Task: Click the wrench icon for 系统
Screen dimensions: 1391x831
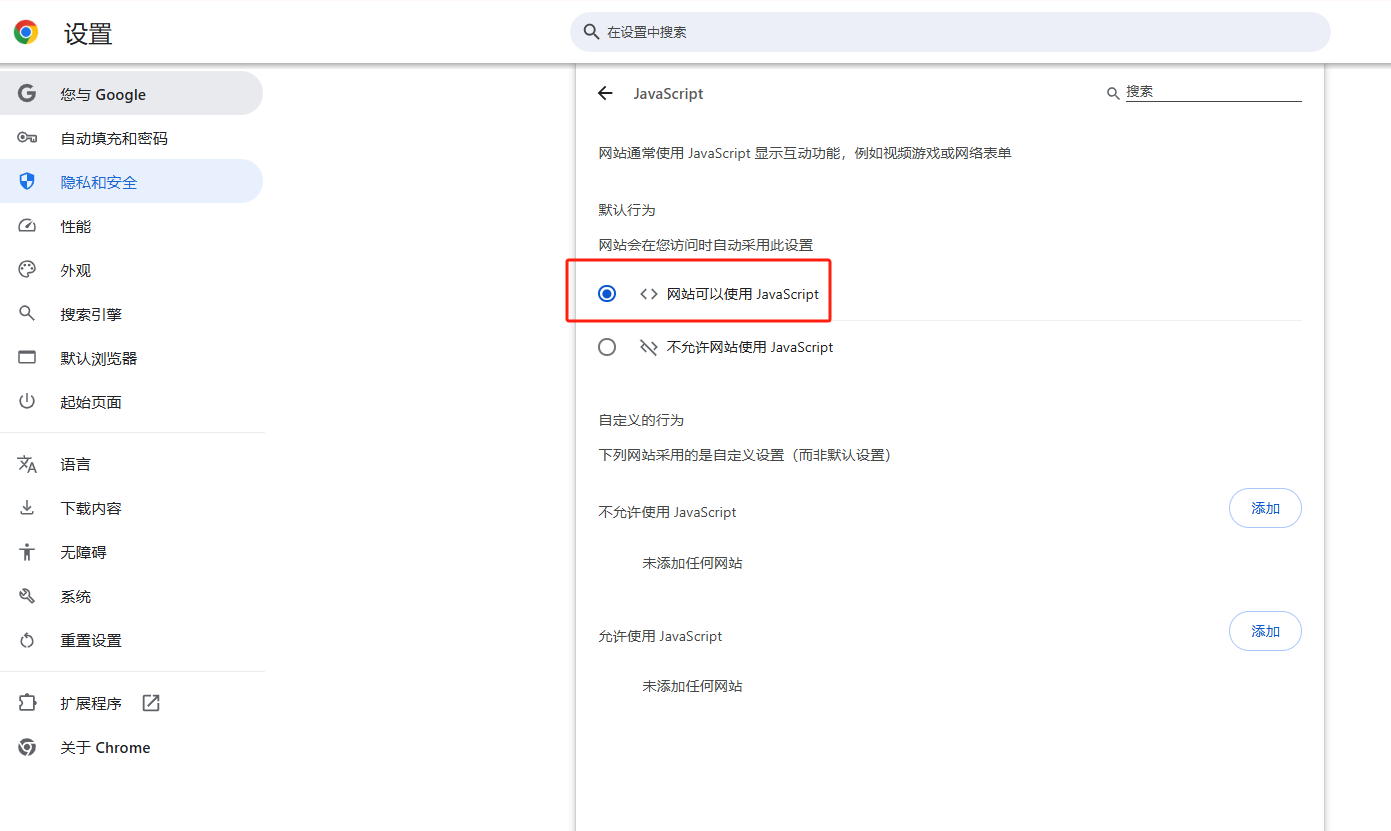Action: click(27, 596)
